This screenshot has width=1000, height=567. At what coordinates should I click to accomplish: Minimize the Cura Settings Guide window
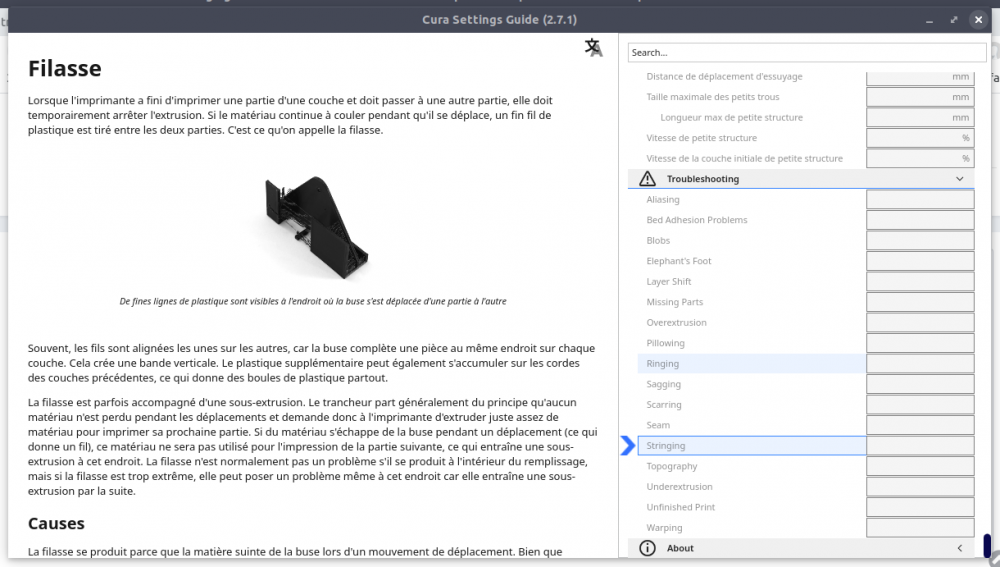tap(929, 20)
